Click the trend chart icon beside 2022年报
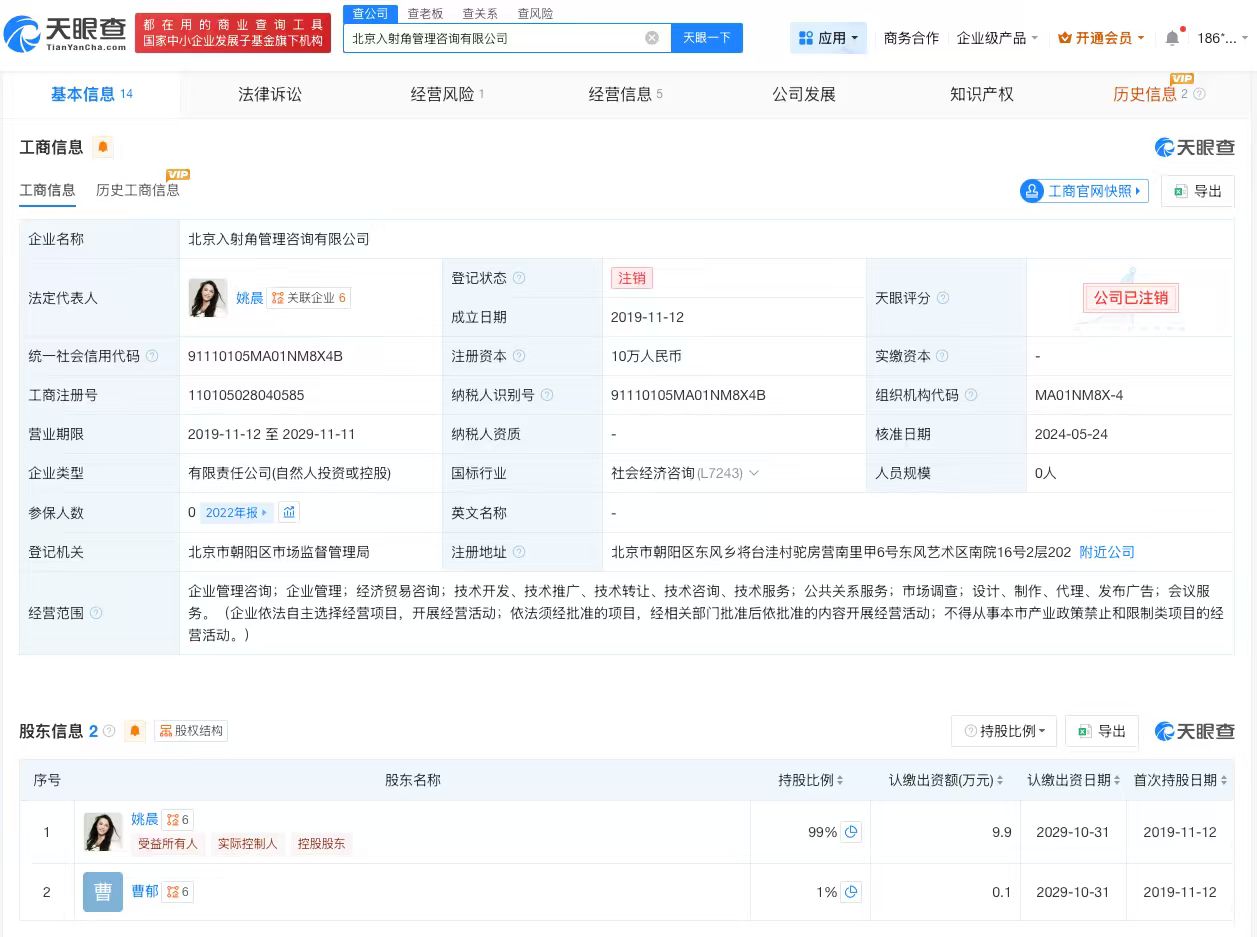1257x937 pixels. click(x=290, y=512)
